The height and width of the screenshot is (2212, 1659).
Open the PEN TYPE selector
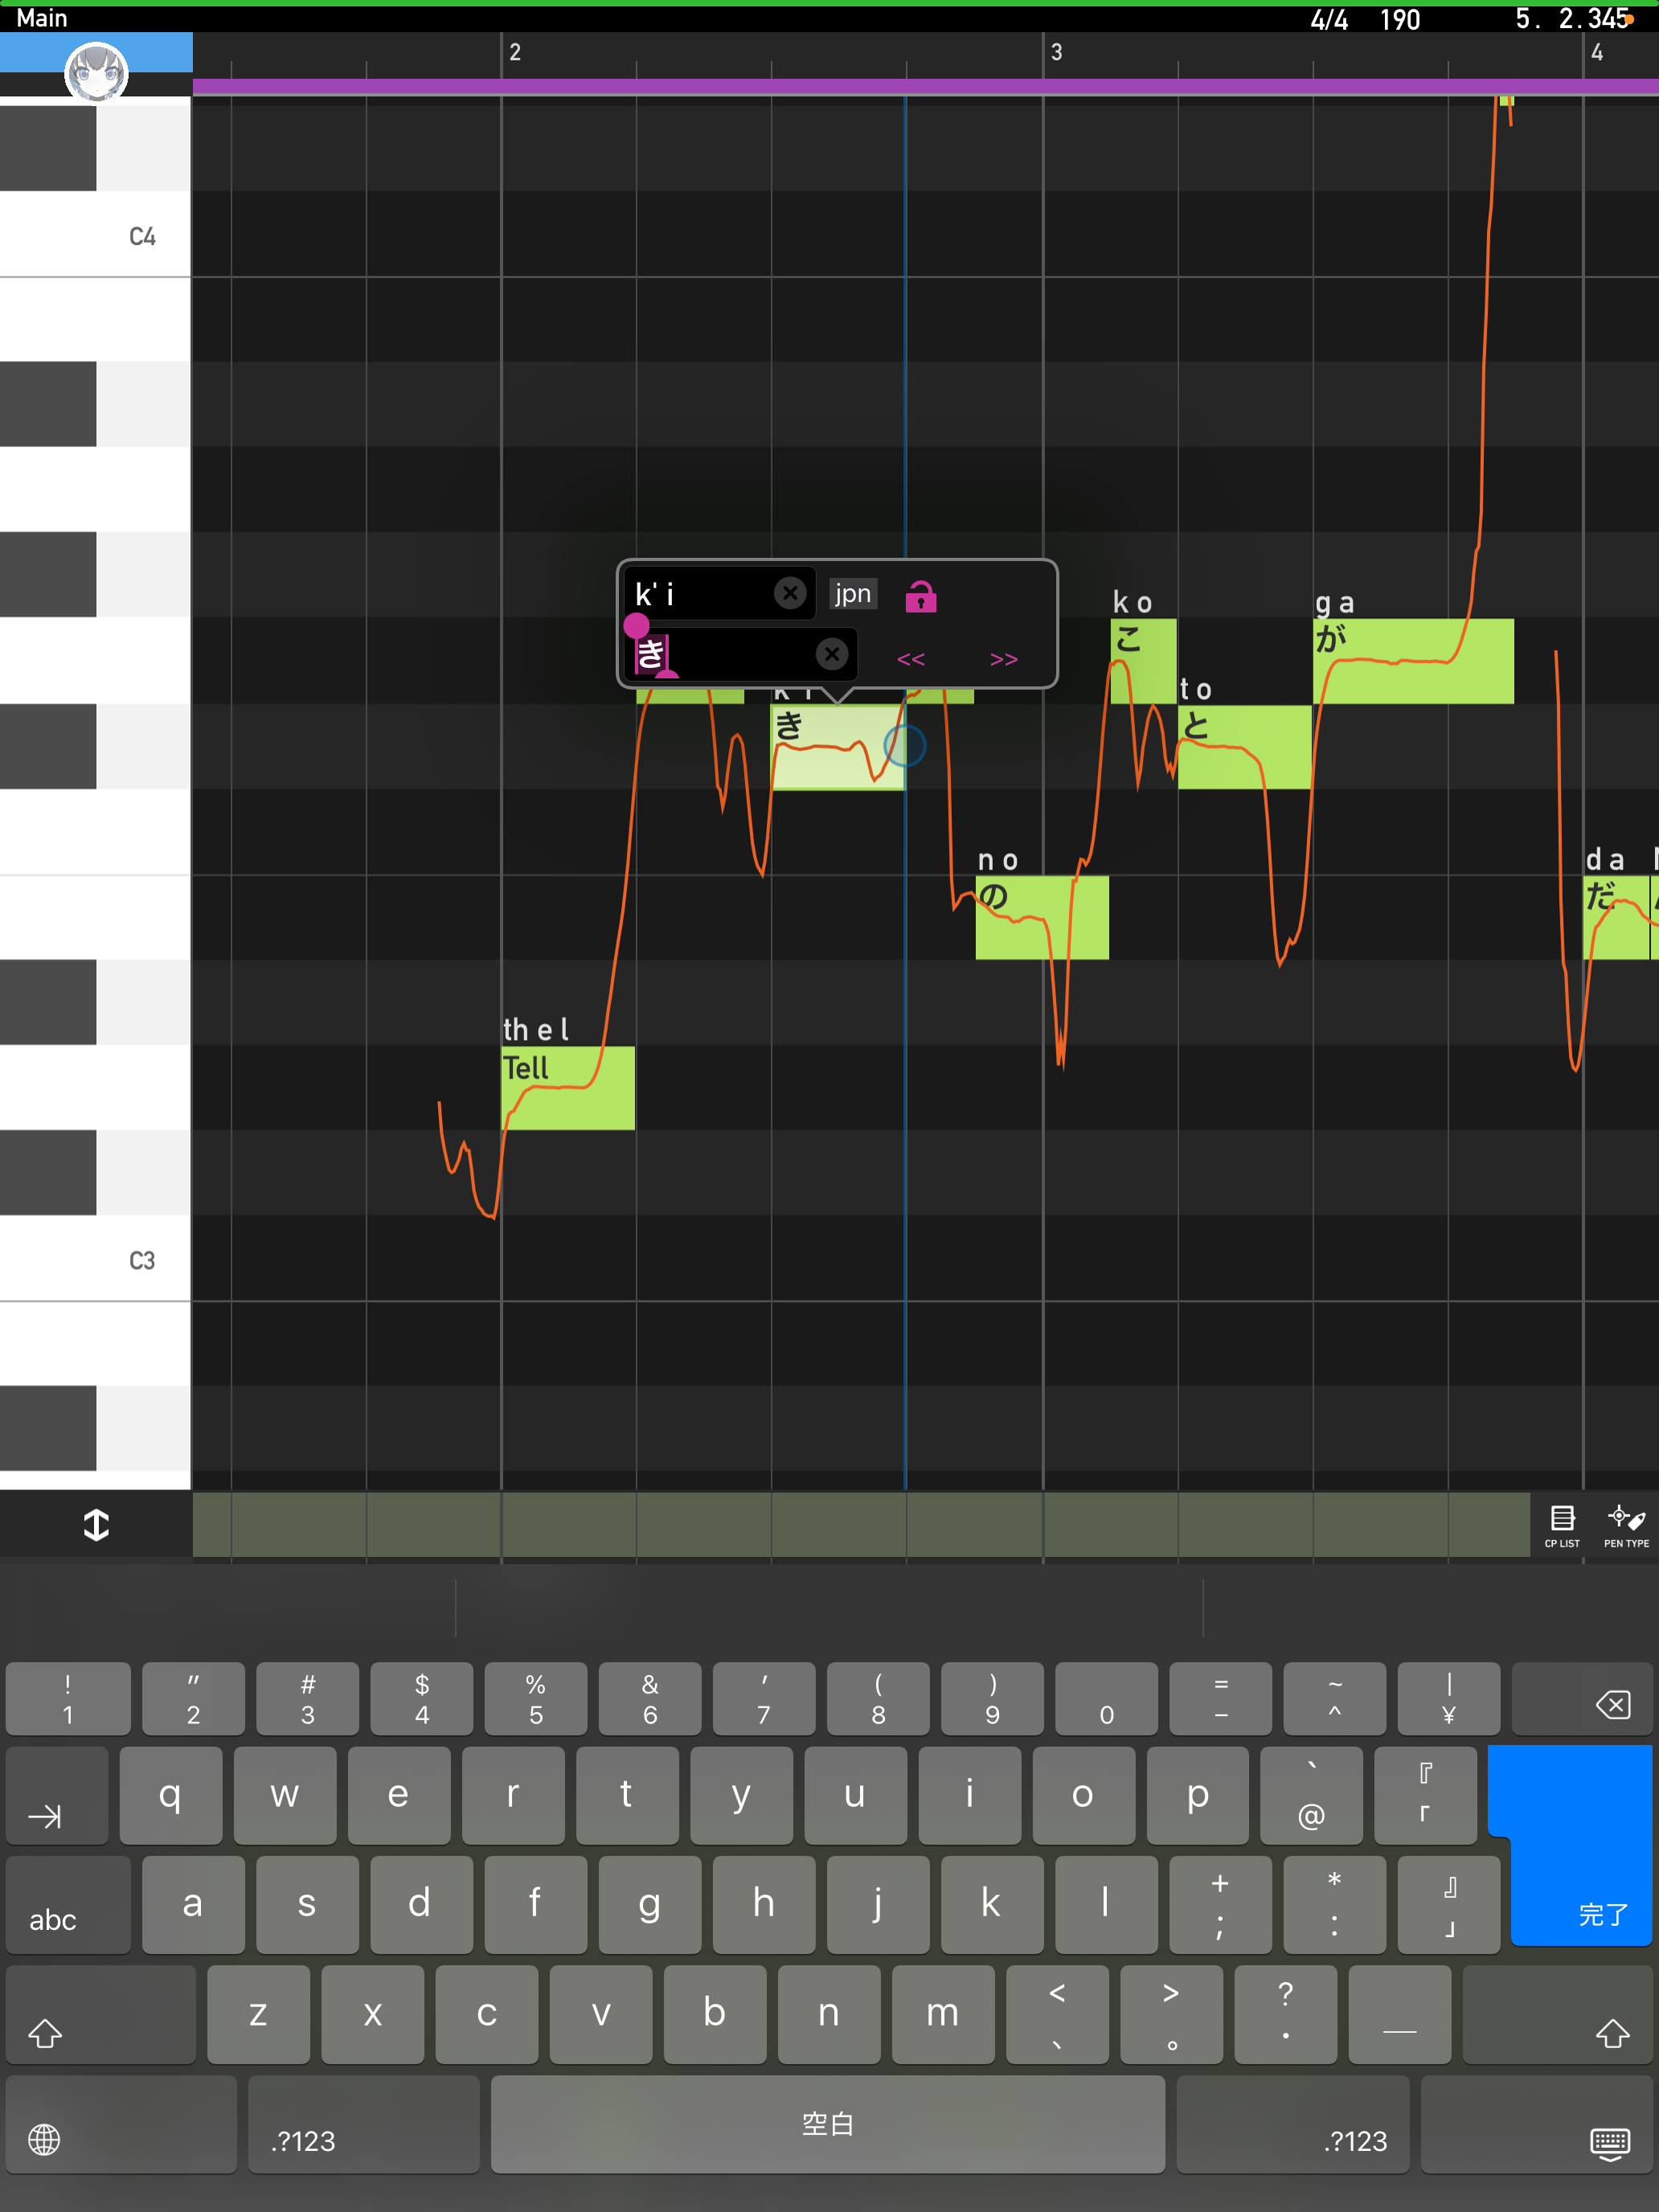(1625, 1525)
